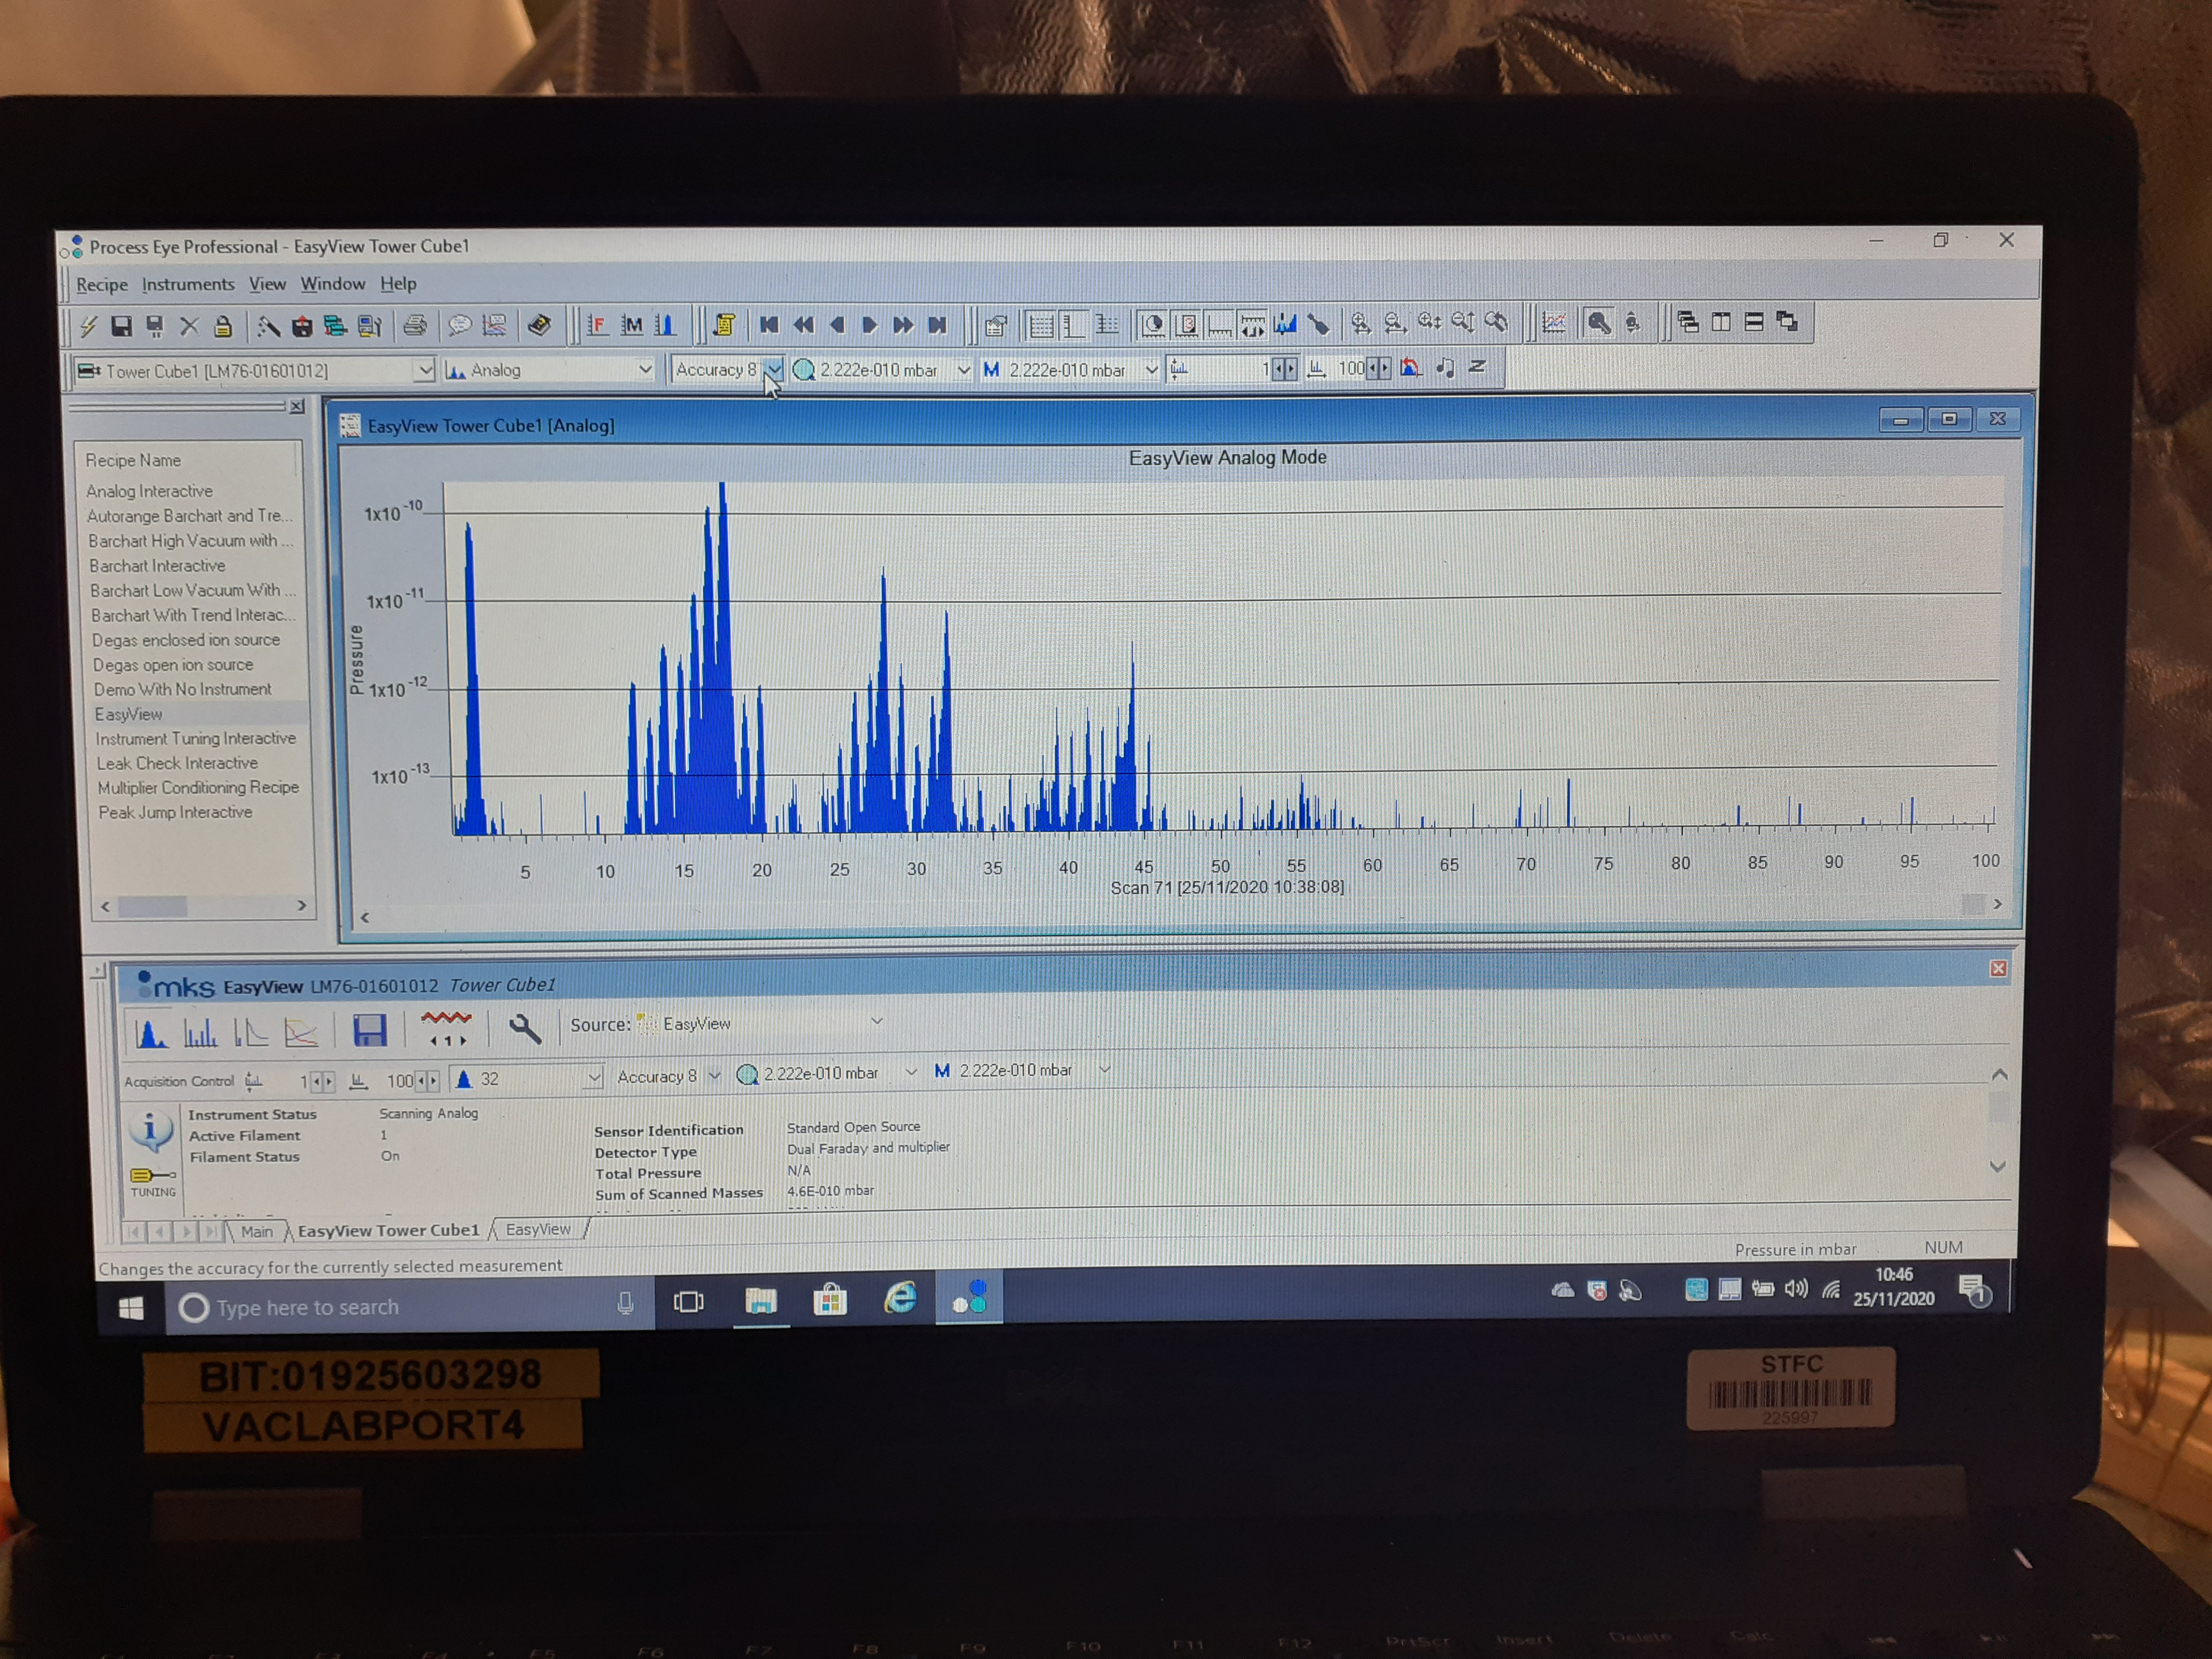This screenshot has width=2212, height=1659.
Task: Click the Windows Start button
Action: click(131, 1307)
